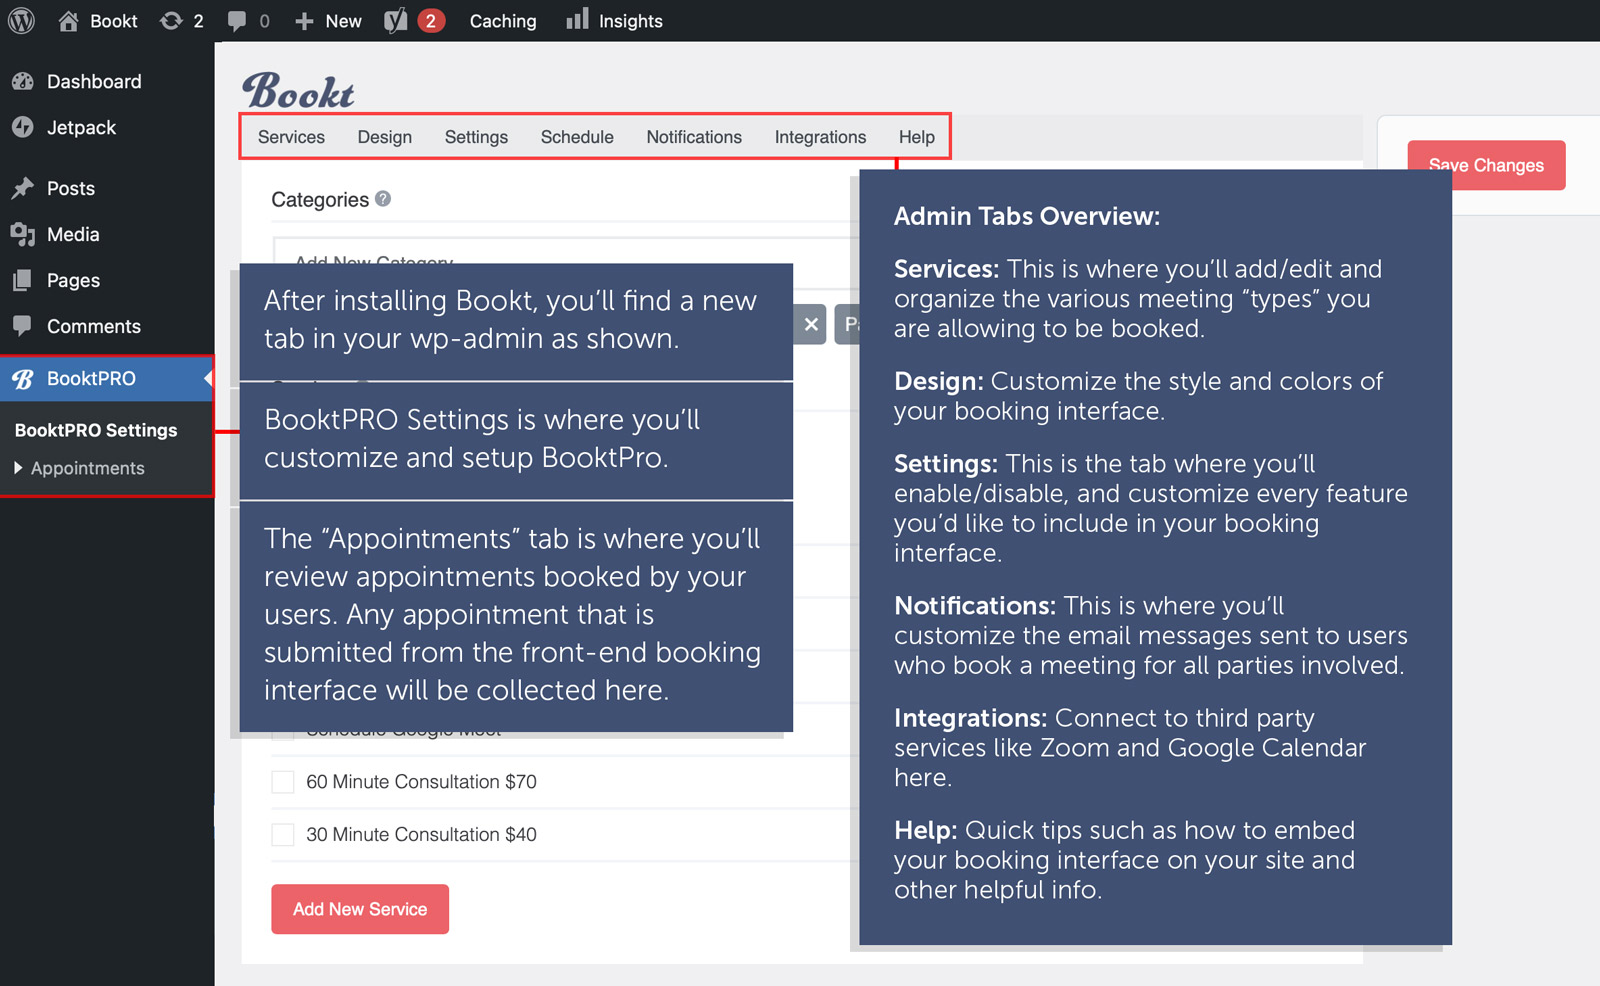Switch to the Schedule tab
The image size is (1600, 986).
577,137
